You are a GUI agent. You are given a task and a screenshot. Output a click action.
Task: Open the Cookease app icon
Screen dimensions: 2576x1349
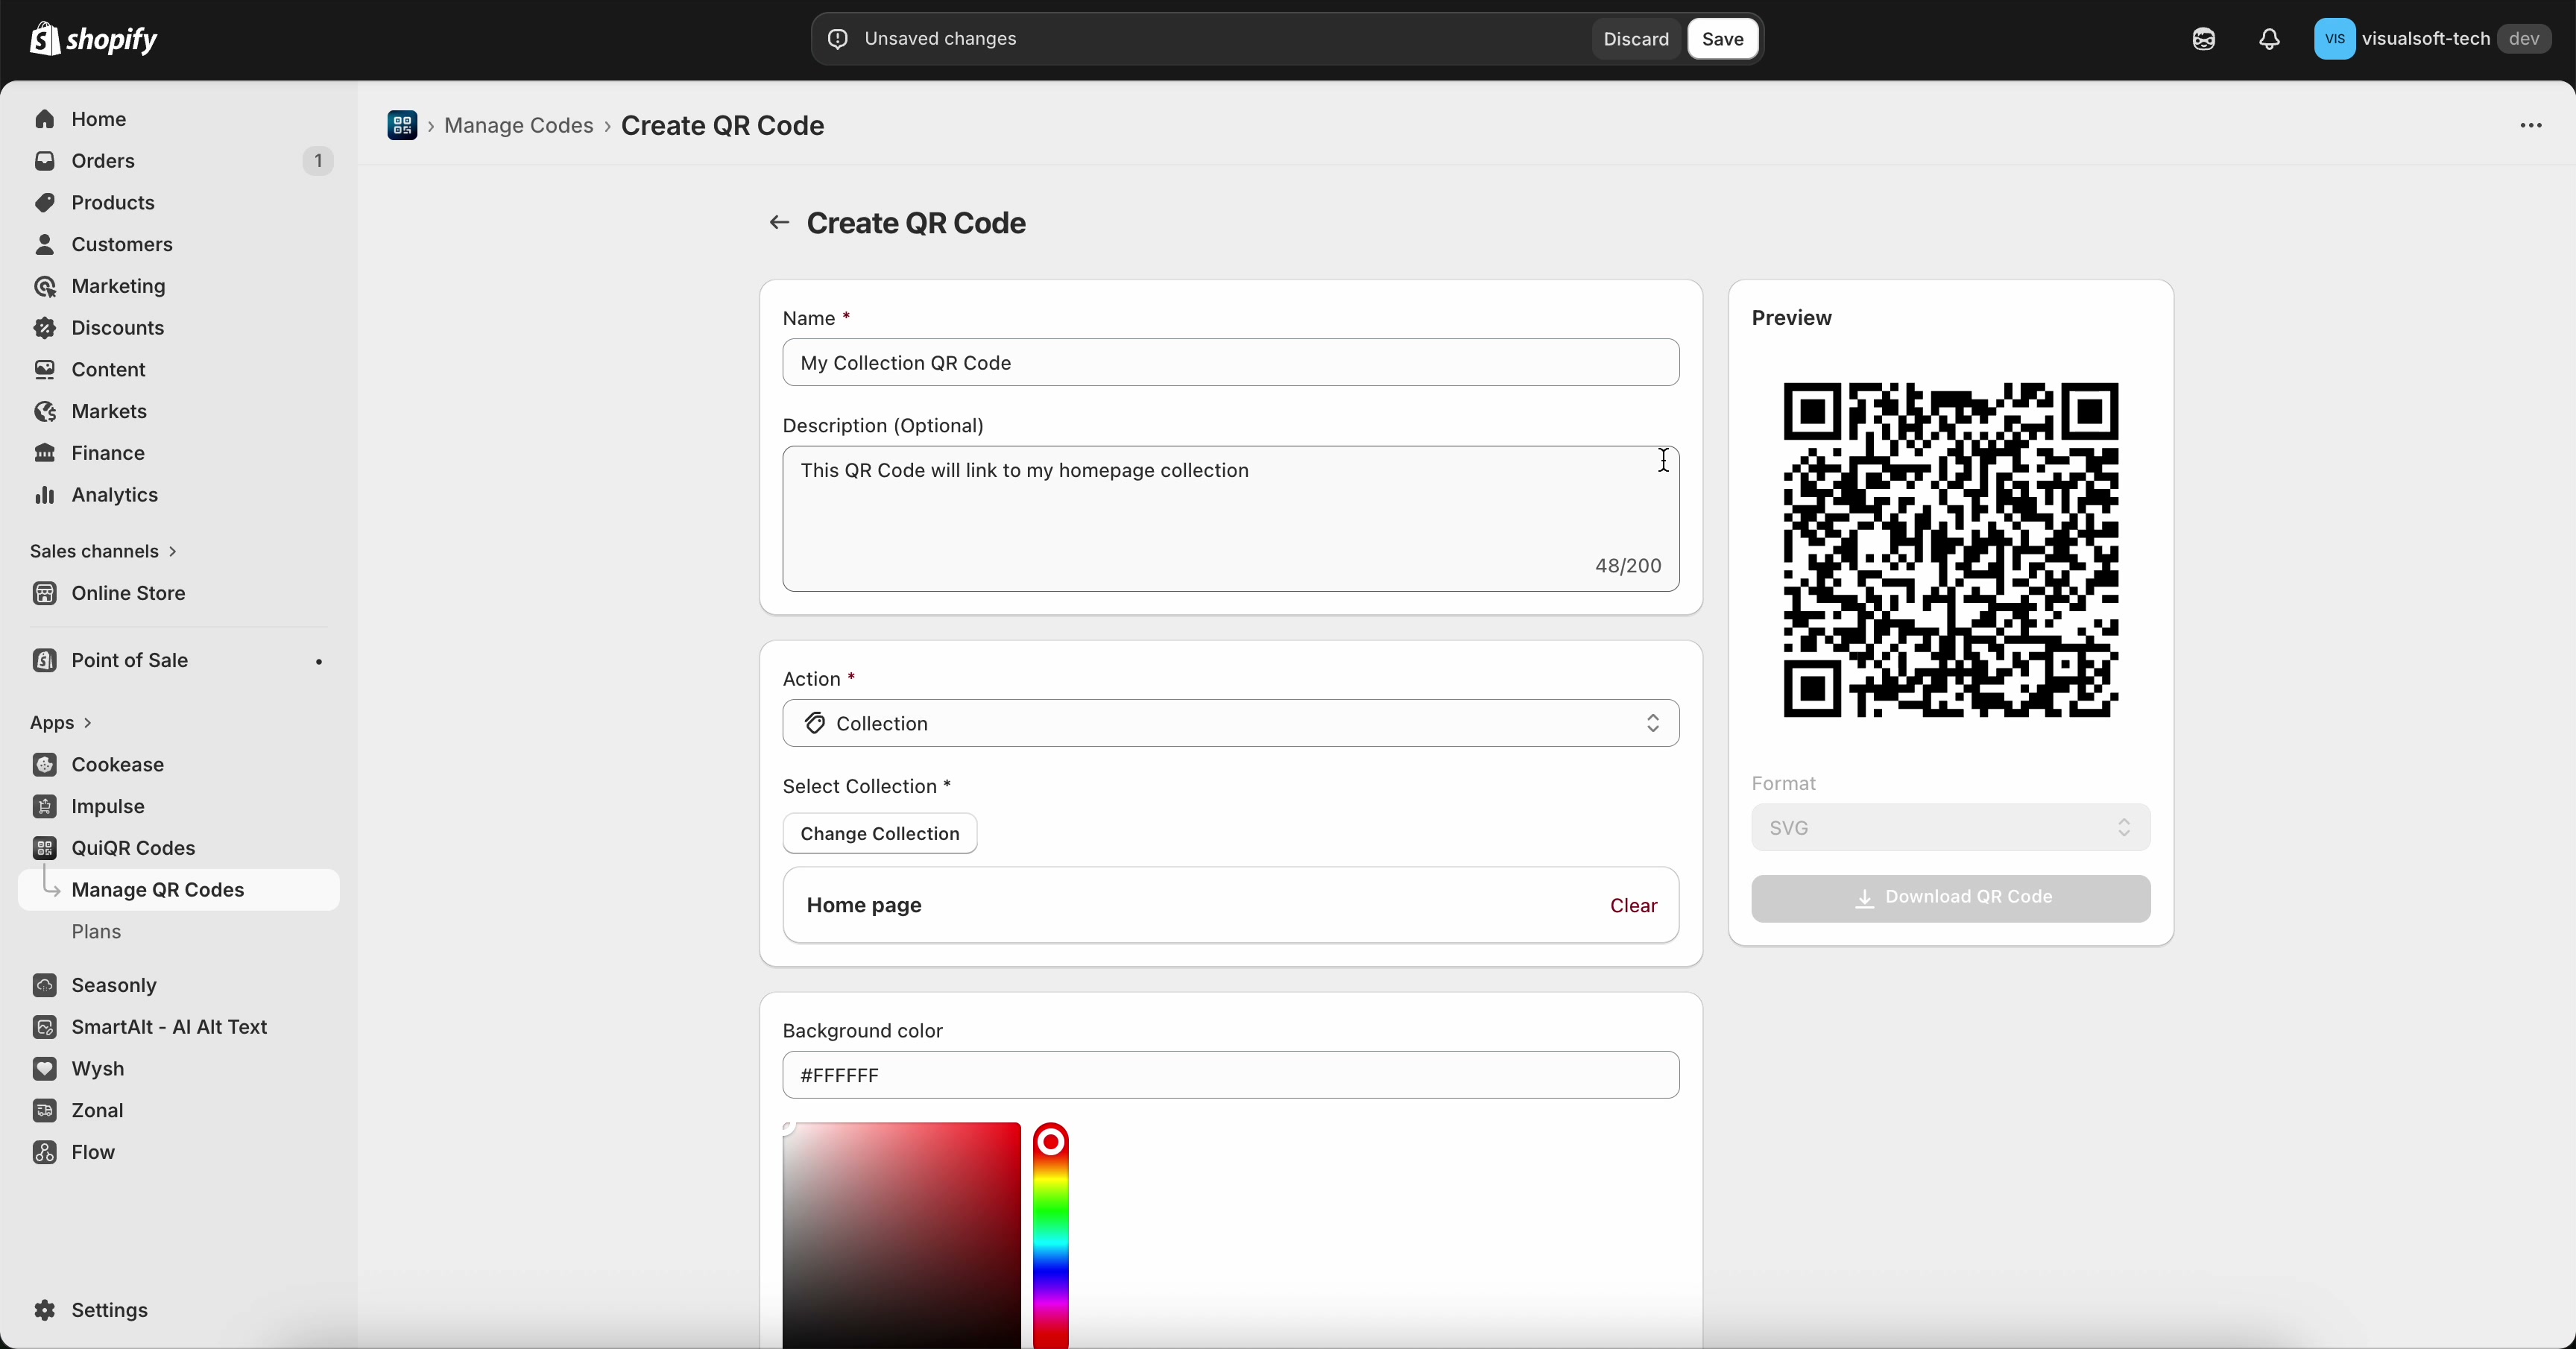click(x=45, y=765)
